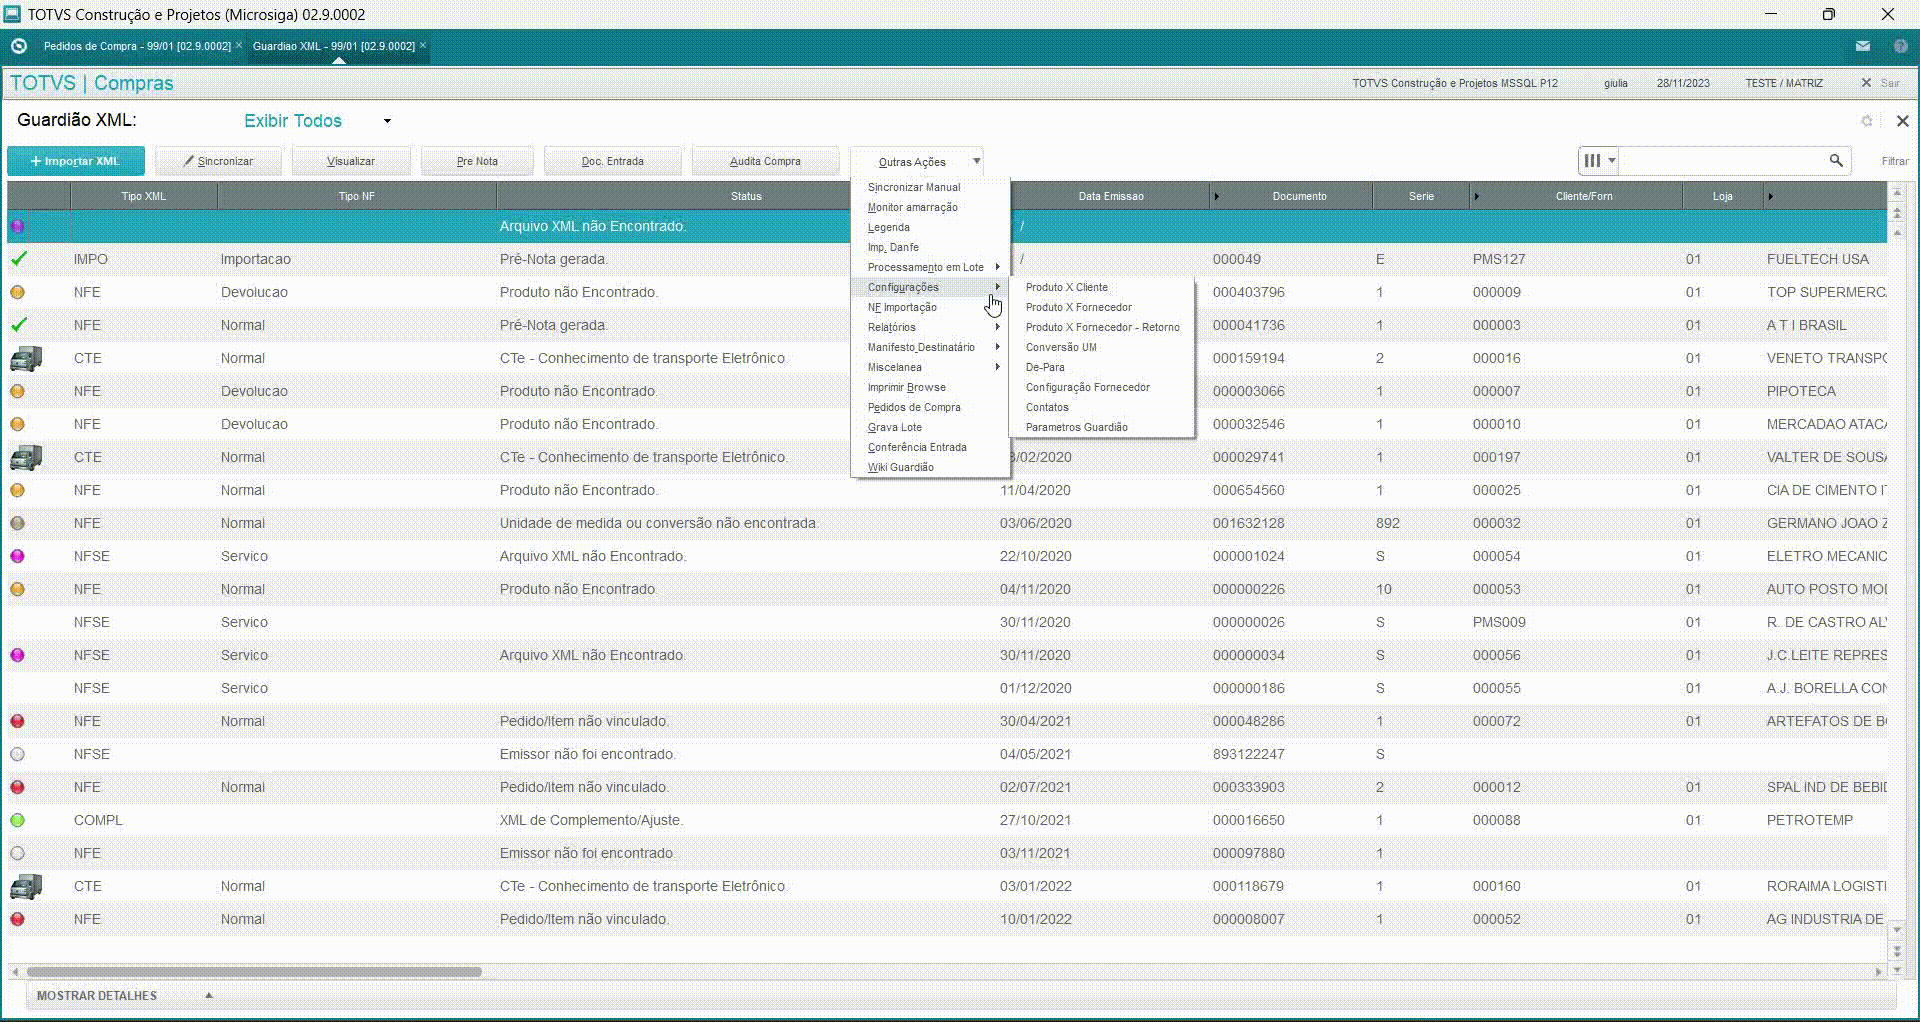1920x1022 pixels.
Task: Click truck icon of CTE document 000159194
Action: (26, 358)
